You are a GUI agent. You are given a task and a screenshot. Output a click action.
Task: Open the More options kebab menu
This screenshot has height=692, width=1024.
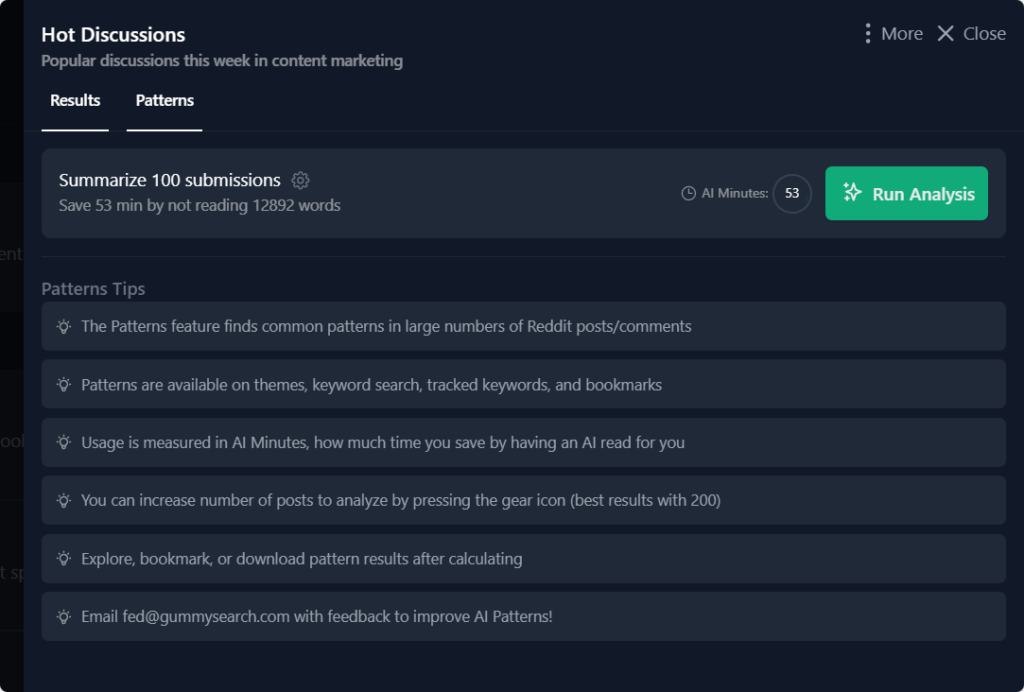(867, 32)
